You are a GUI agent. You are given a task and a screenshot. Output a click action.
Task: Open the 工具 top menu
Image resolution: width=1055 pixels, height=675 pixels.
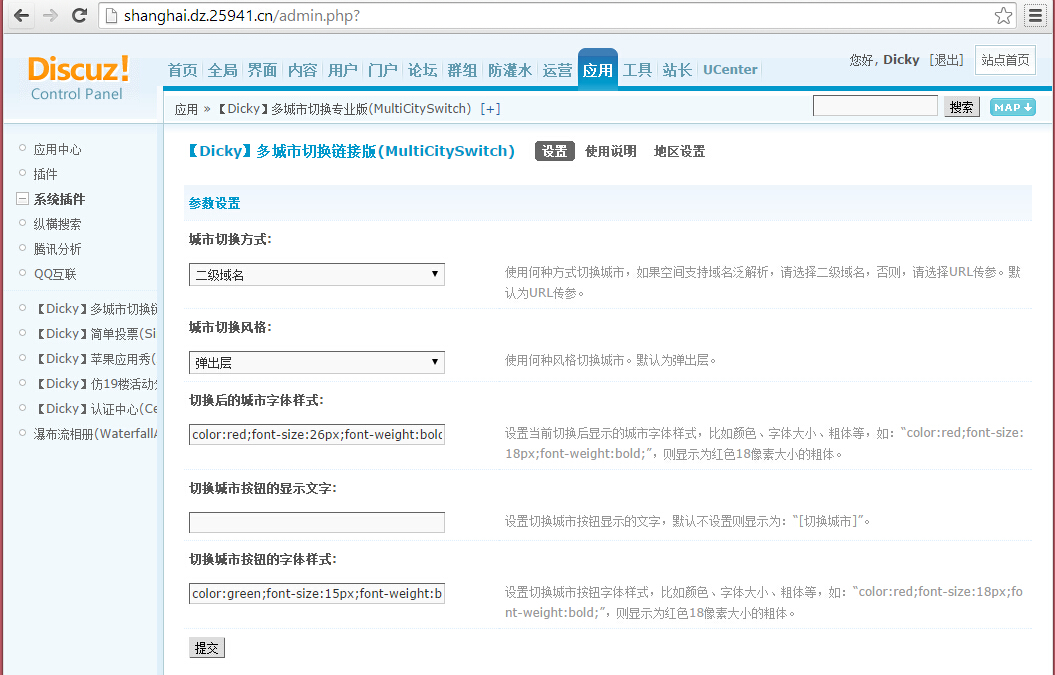pyautogui.click(x=637, y=70)
